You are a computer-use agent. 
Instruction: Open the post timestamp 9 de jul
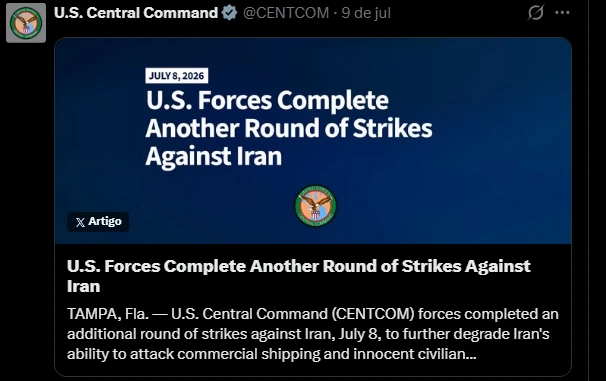coord(366,13)
